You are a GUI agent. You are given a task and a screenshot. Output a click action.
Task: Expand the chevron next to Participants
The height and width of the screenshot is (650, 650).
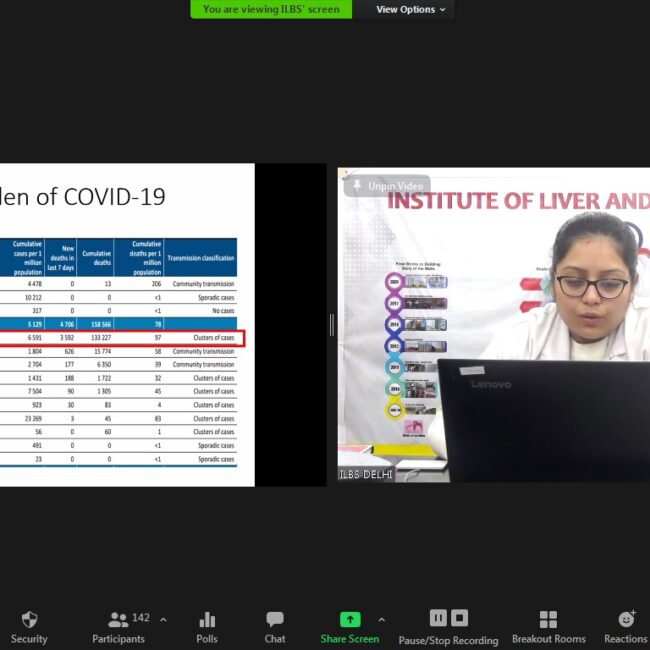[x=163, y=619]
